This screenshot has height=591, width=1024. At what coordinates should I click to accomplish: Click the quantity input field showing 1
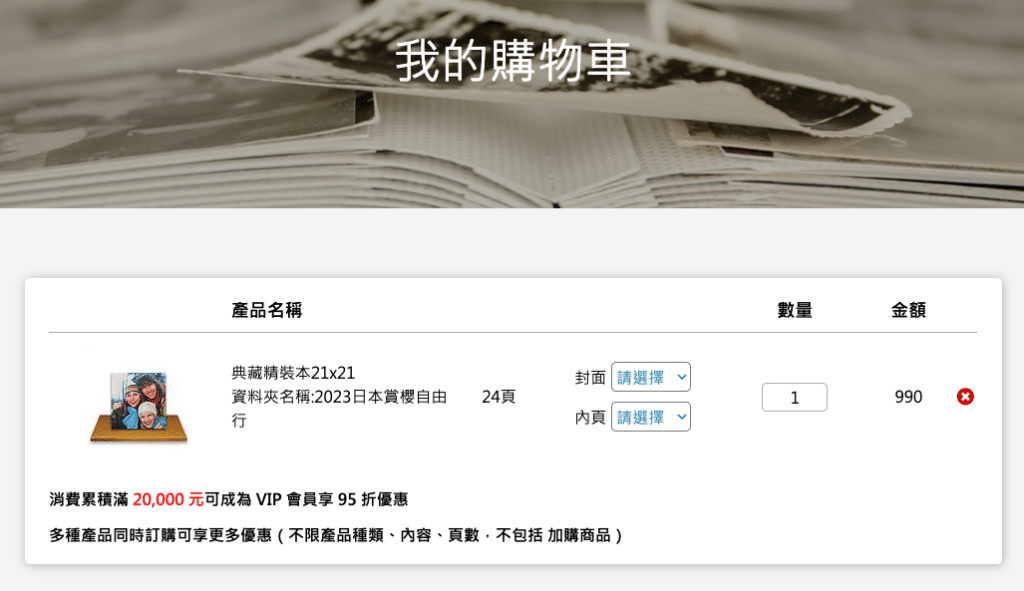tap(794, 397)
